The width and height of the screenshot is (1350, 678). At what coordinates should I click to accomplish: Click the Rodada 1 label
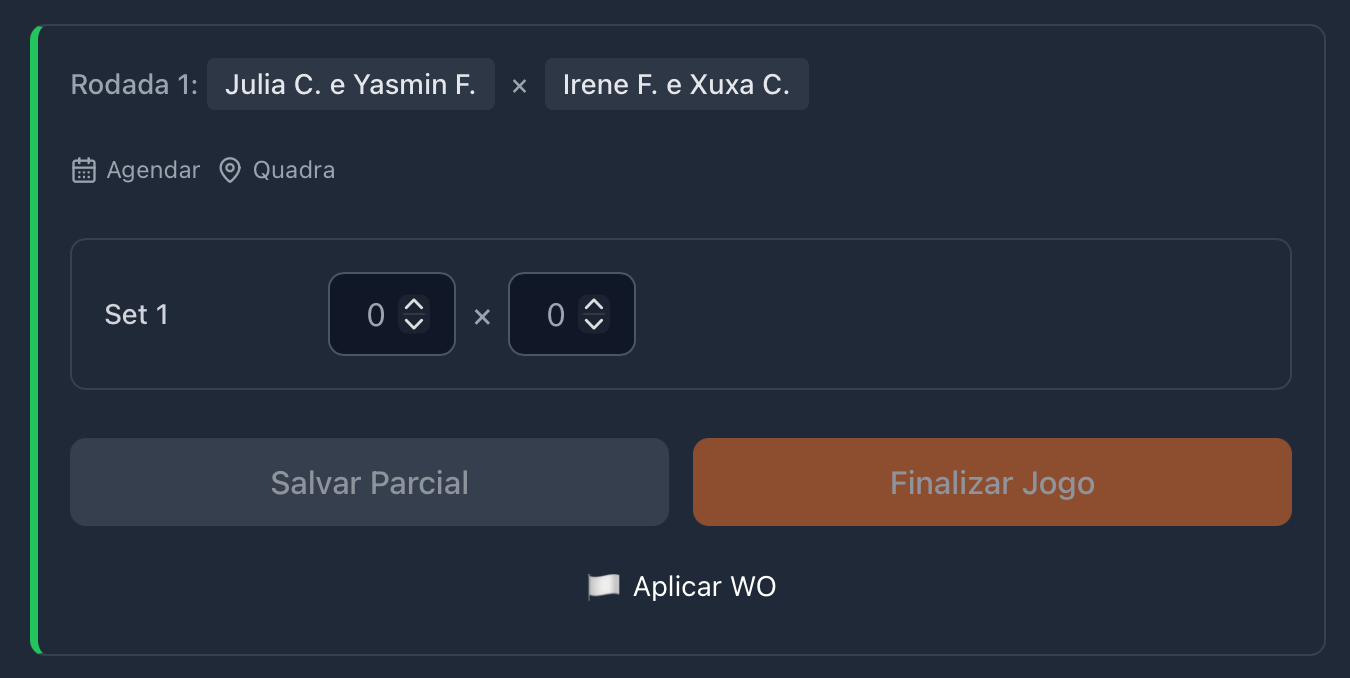134,85
